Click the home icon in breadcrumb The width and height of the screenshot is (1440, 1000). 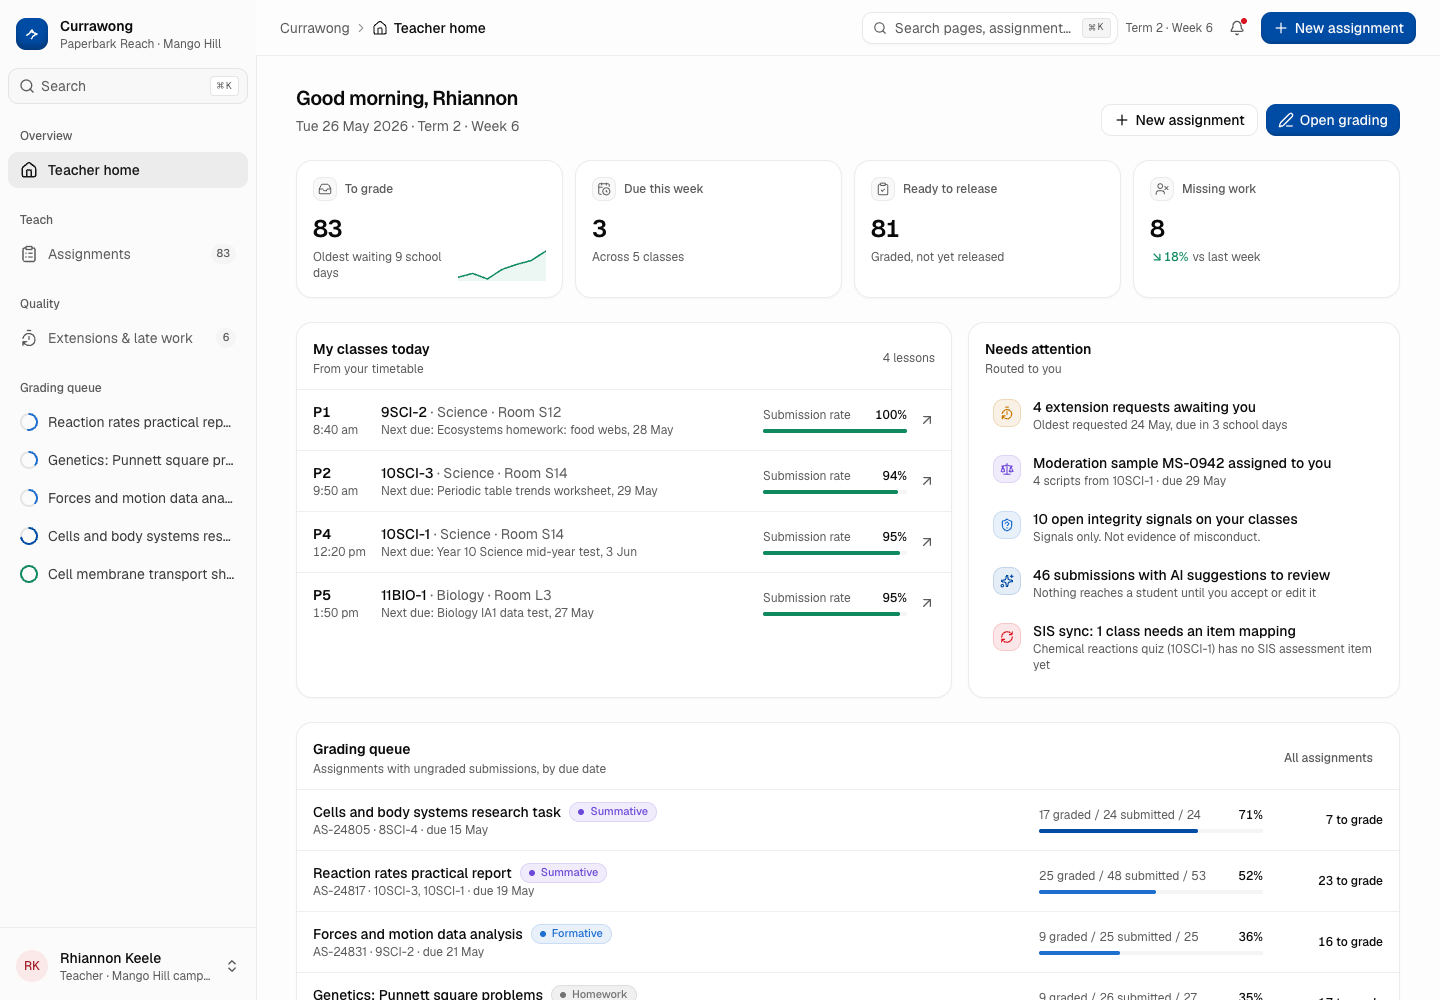pos(380,28)
